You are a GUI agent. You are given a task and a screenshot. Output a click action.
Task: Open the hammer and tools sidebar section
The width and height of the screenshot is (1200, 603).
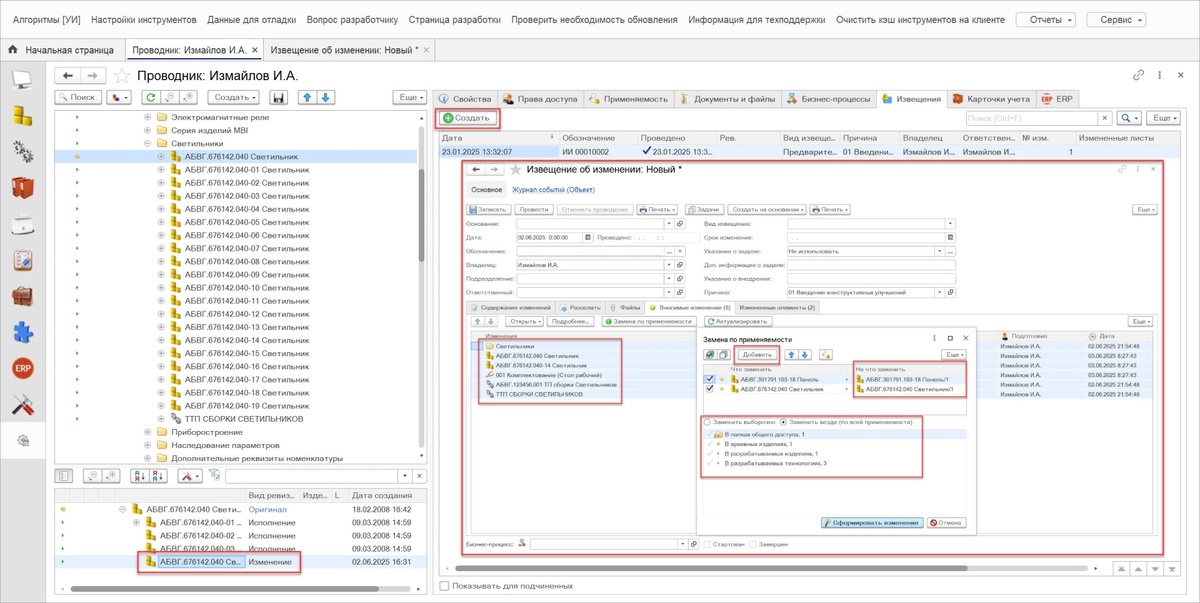pyautogui.click(x=22, y=404)
